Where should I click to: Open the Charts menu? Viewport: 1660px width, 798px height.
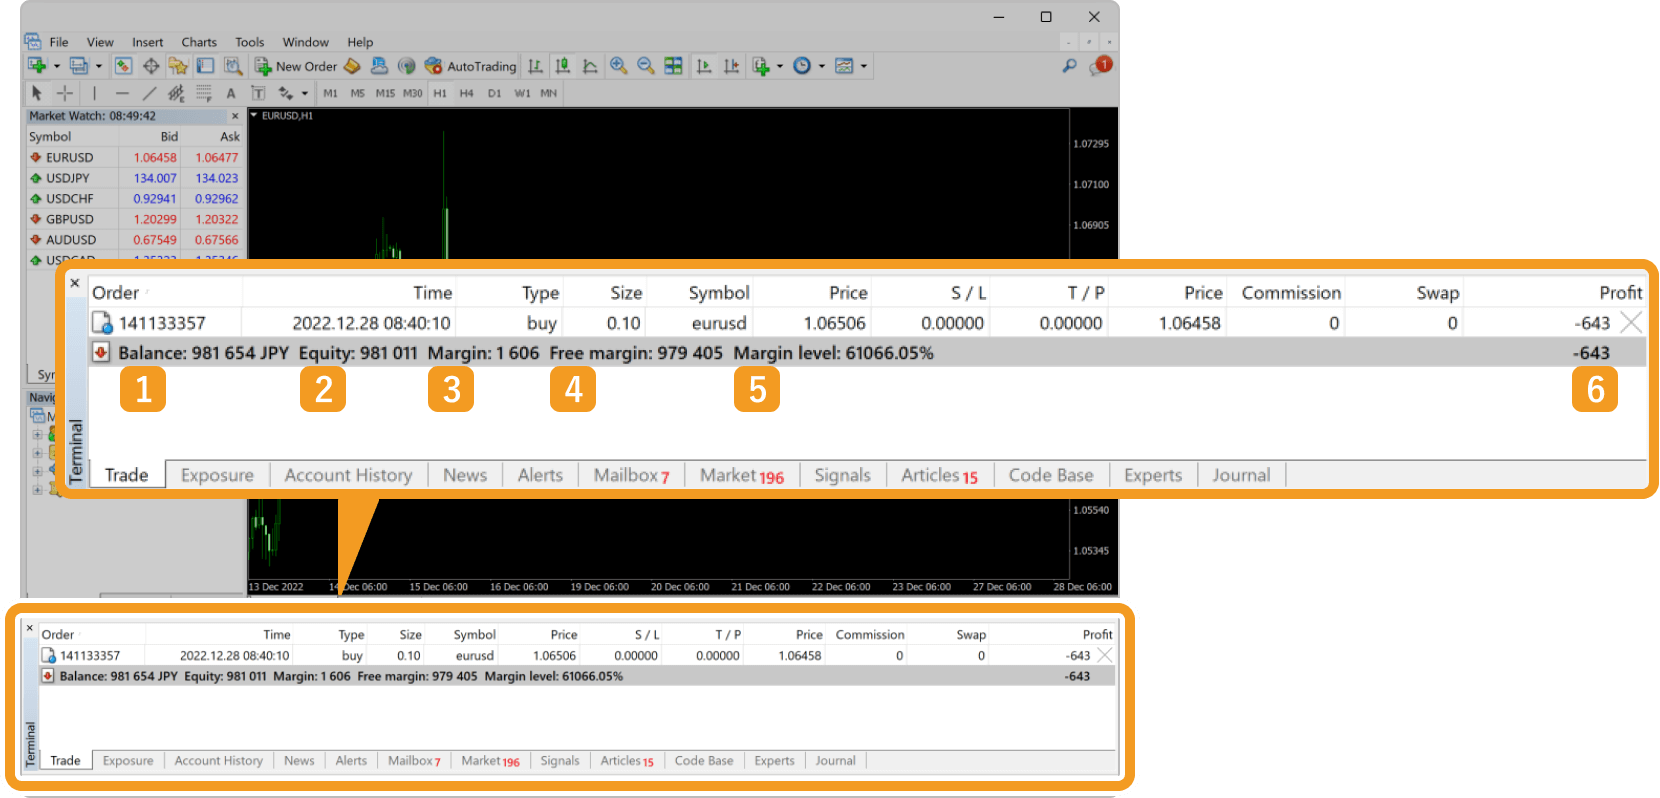pyautogui.click(x=199, y=42)
